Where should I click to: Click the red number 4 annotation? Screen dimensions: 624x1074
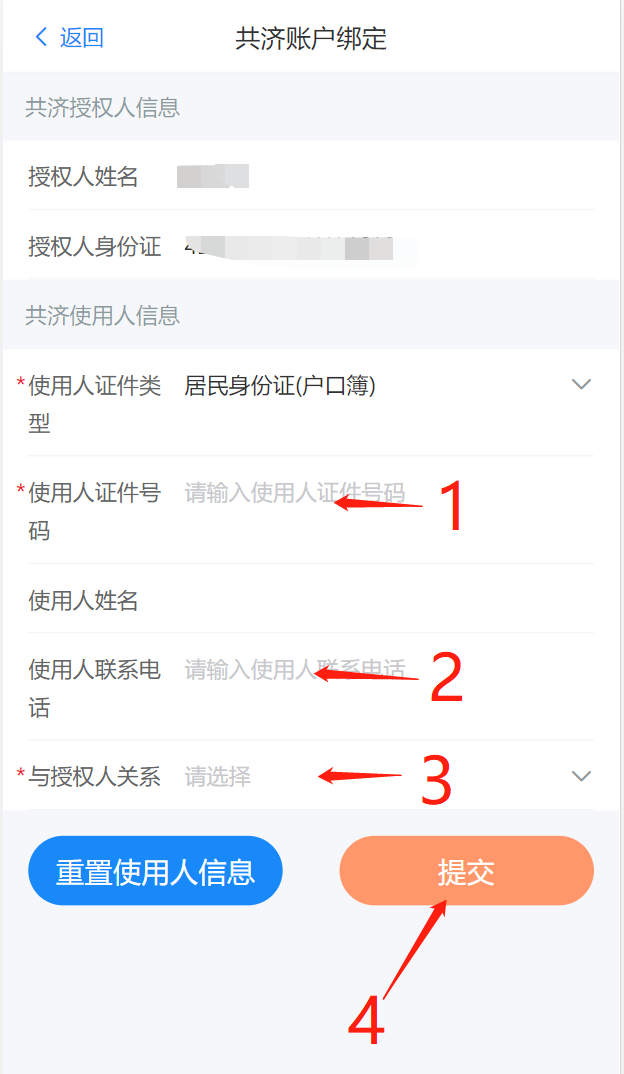[x=366, y=1019]
